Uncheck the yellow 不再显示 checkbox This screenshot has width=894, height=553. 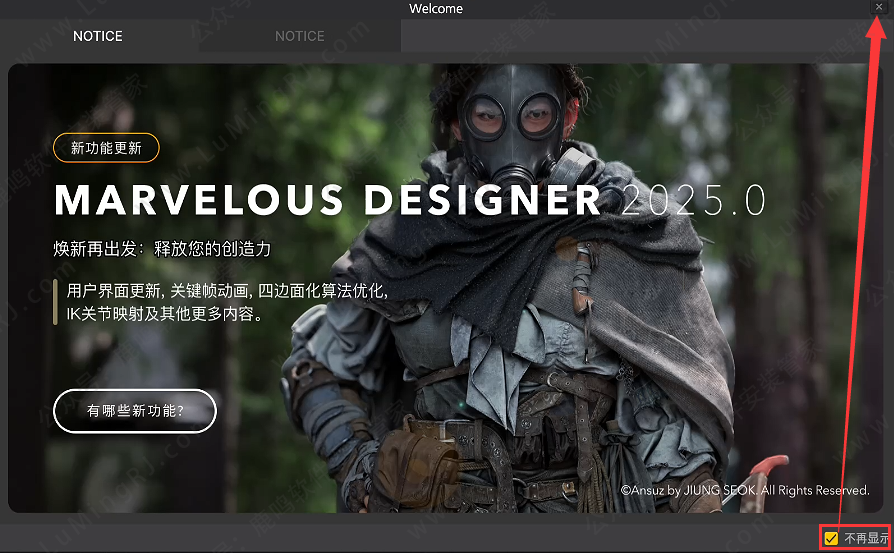(x=831, y=539)
